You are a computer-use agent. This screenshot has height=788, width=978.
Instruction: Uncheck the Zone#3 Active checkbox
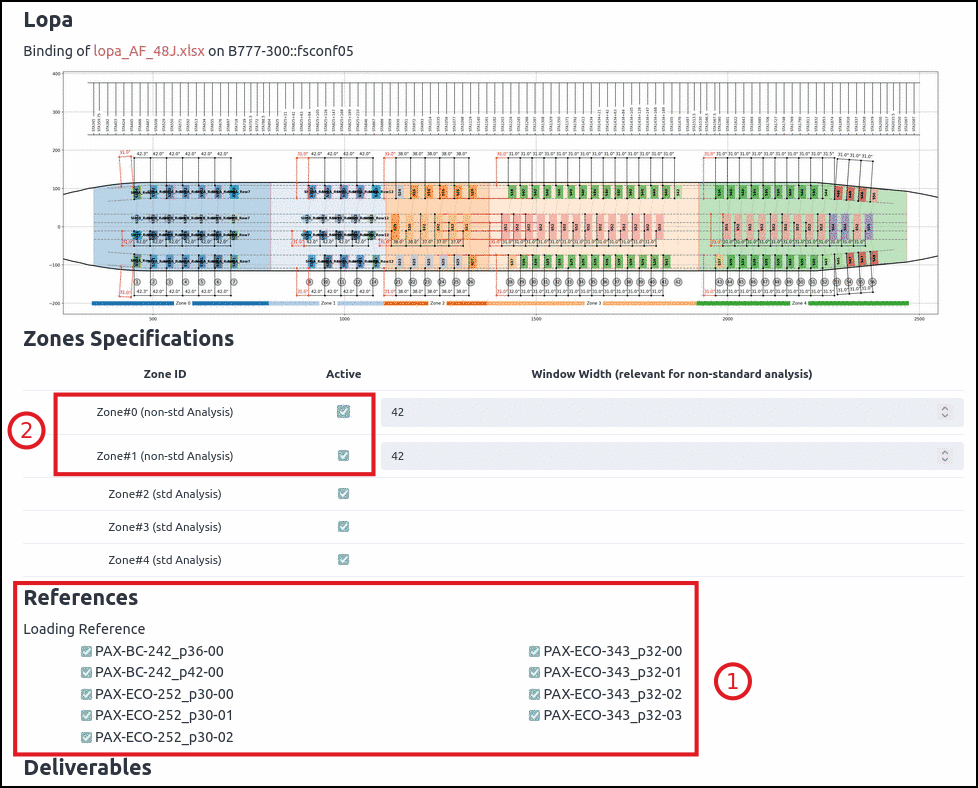(344, 526)
